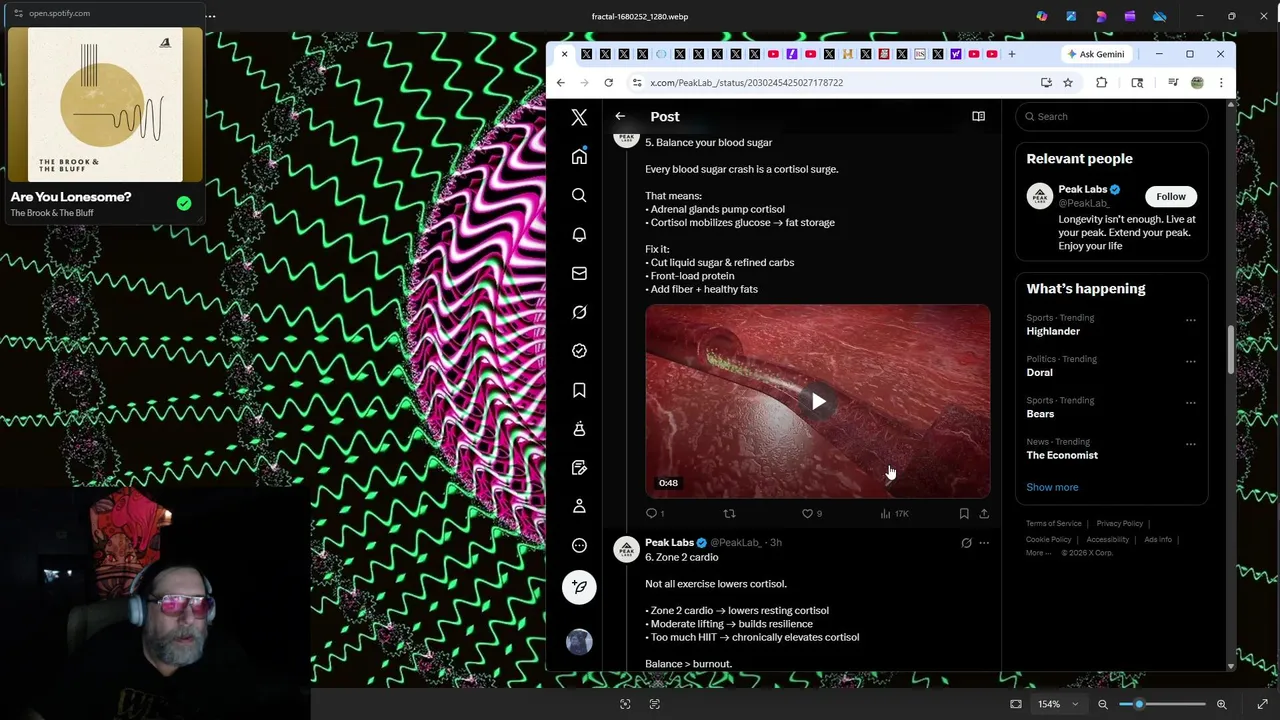View analytics showing 17K views
The width and height of the screenshot is (1280, 720).
[x=894, y=513]
